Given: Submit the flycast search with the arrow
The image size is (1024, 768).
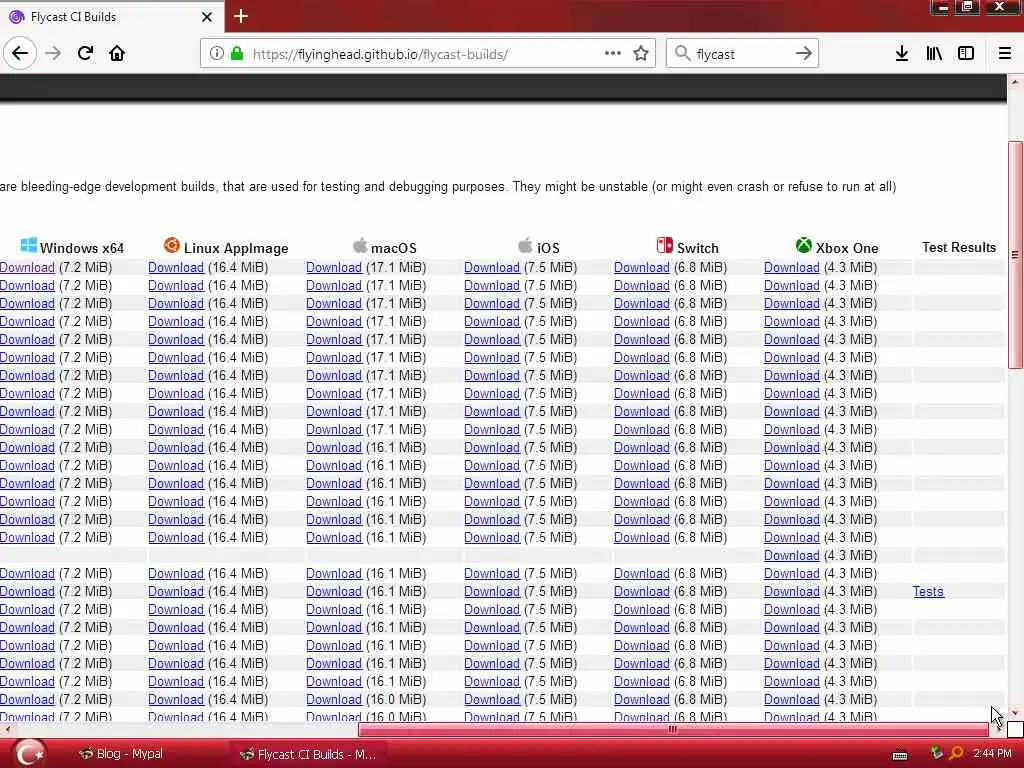Looking at the screenshot, I should pyautogui.click(x=804, y=54).
